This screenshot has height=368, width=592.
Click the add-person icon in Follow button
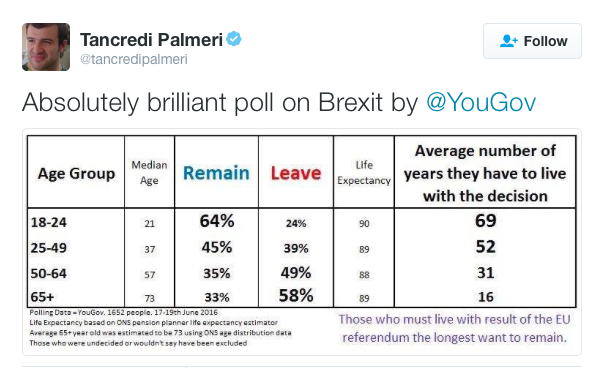509,41
